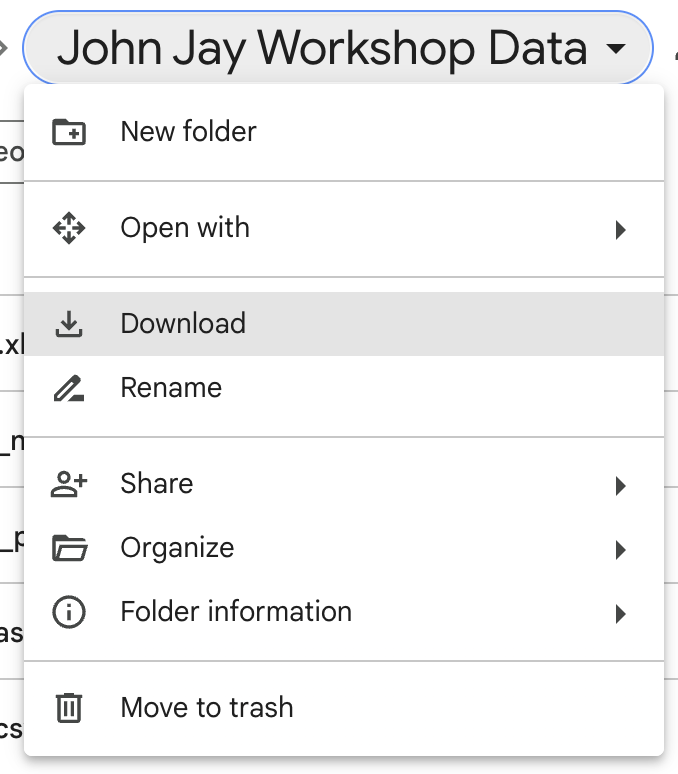Click the Rename pencil icon

pos(69,388)
